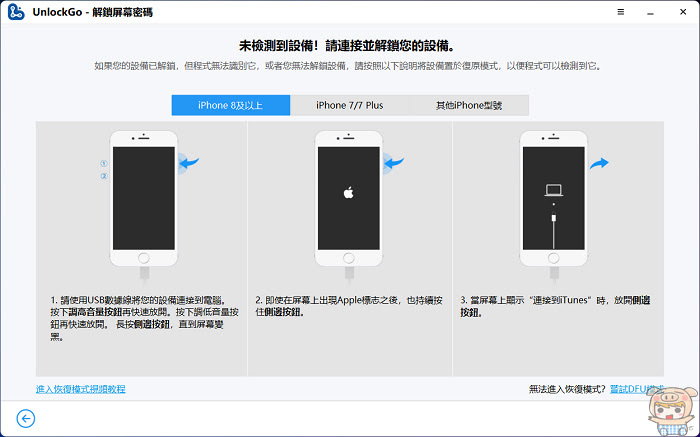Open the 進入恢復模式視頻教程 link
This screenshot has height=437, width=700.
(80, 389)
